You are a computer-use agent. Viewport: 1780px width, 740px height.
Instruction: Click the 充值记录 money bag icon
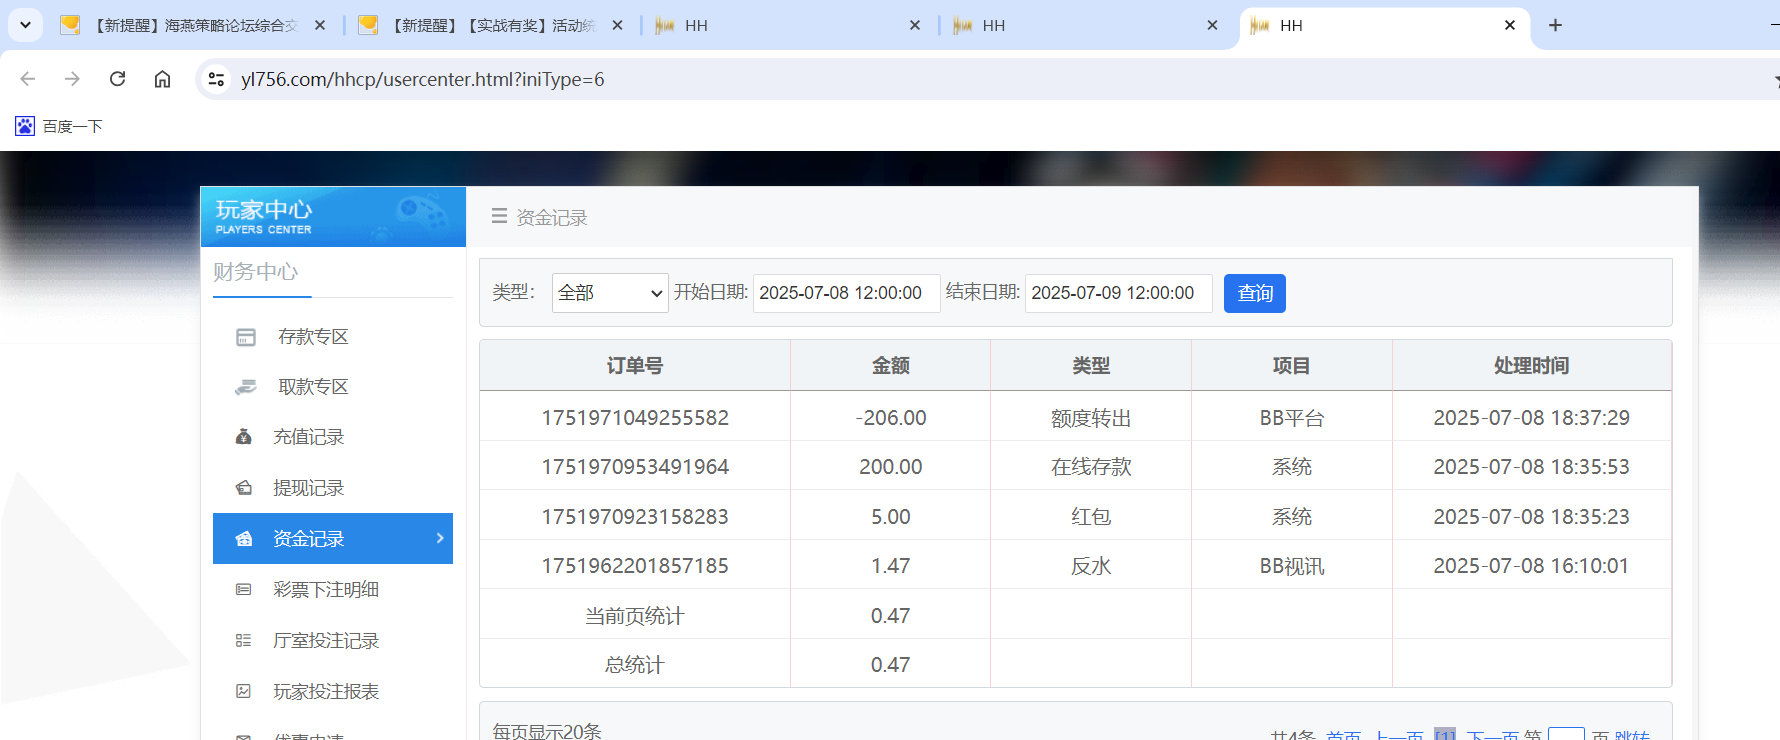pyautogui.click(x=243, y=437)
